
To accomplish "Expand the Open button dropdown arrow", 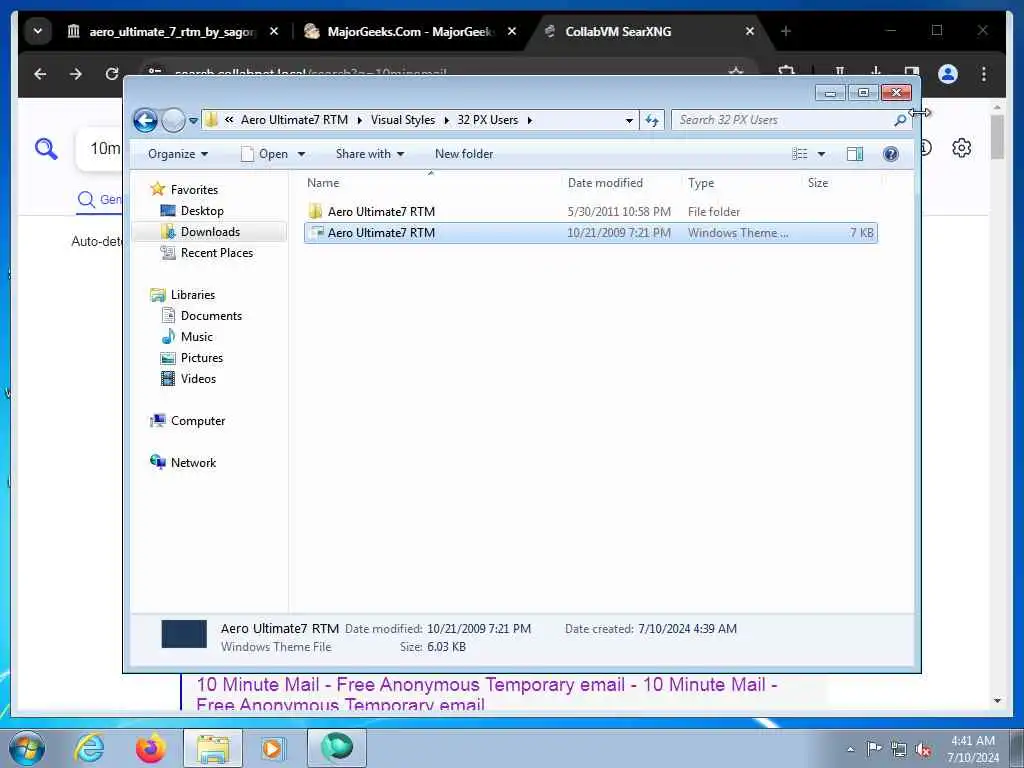I will 301,154.
